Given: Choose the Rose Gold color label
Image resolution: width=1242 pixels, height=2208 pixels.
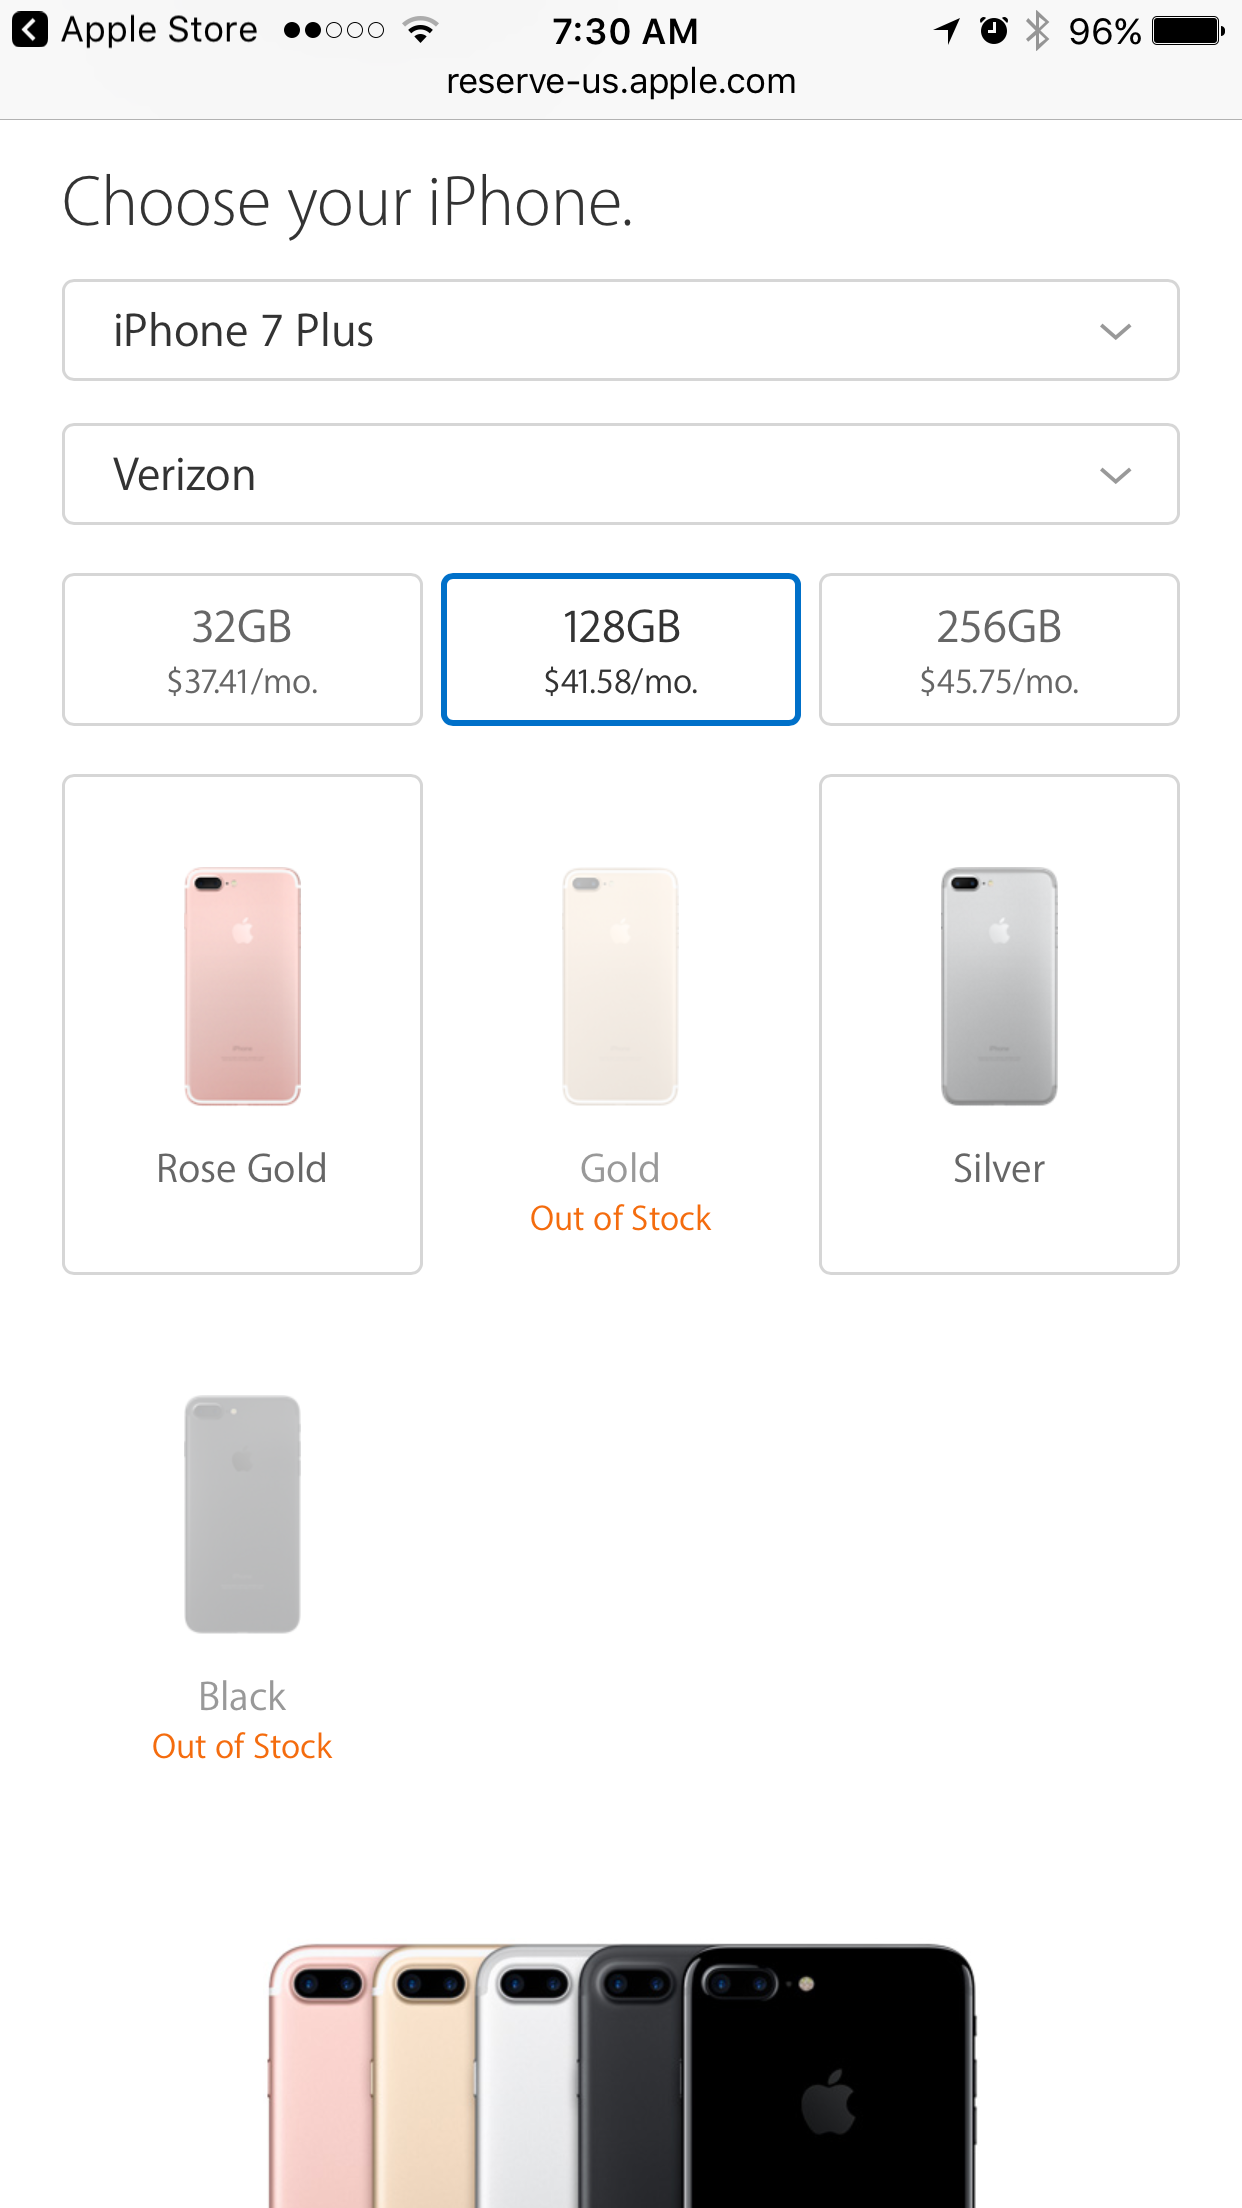Looking at the screenshot, I should coord(242,1168).
